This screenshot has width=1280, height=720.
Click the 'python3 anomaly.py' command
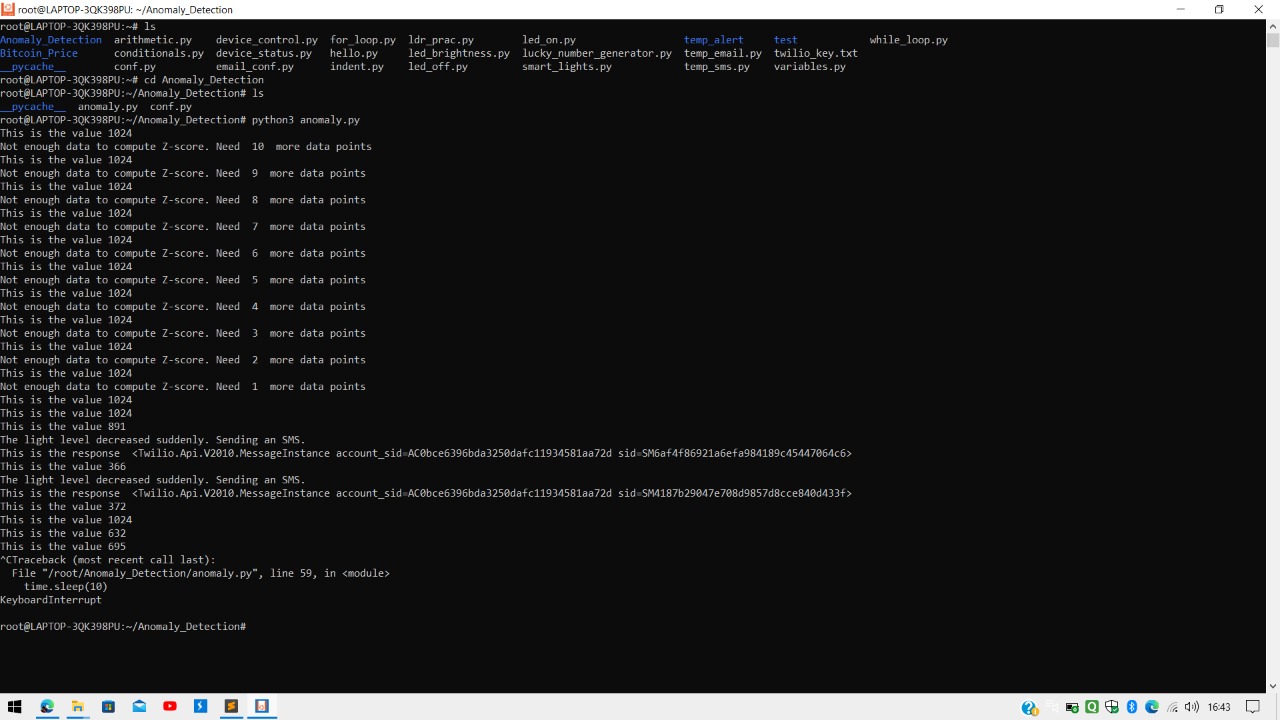click(x=306, y=120)
